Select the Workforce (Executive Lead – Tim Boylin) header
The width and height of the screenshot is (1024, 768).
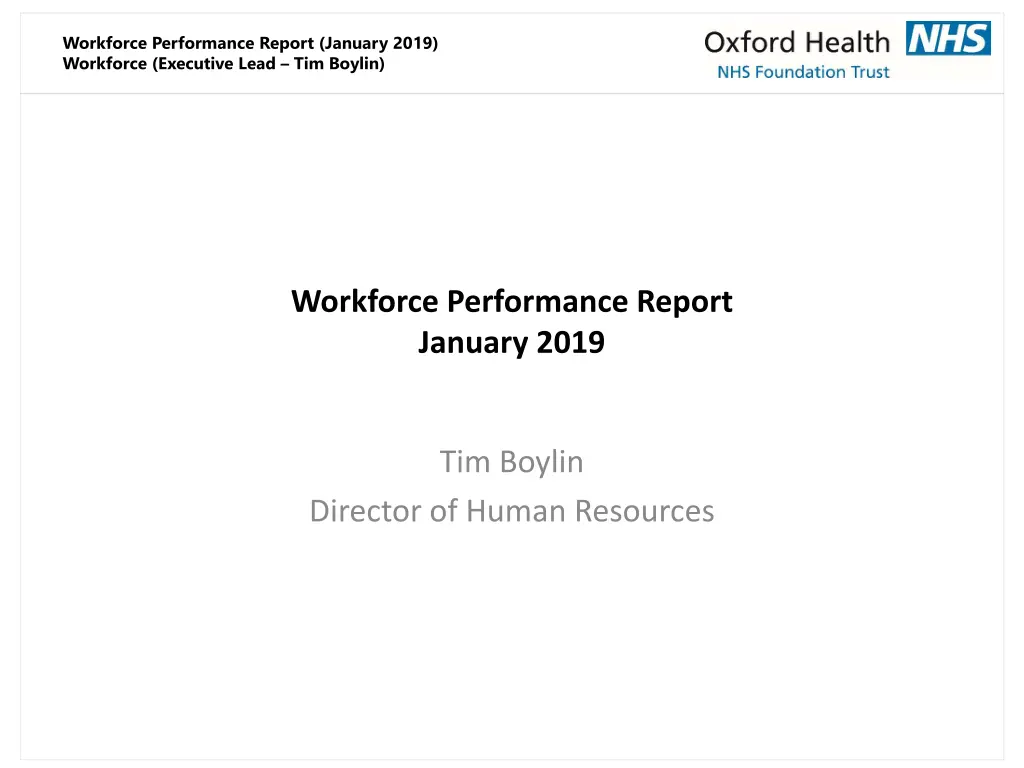[x=224, y=63]
